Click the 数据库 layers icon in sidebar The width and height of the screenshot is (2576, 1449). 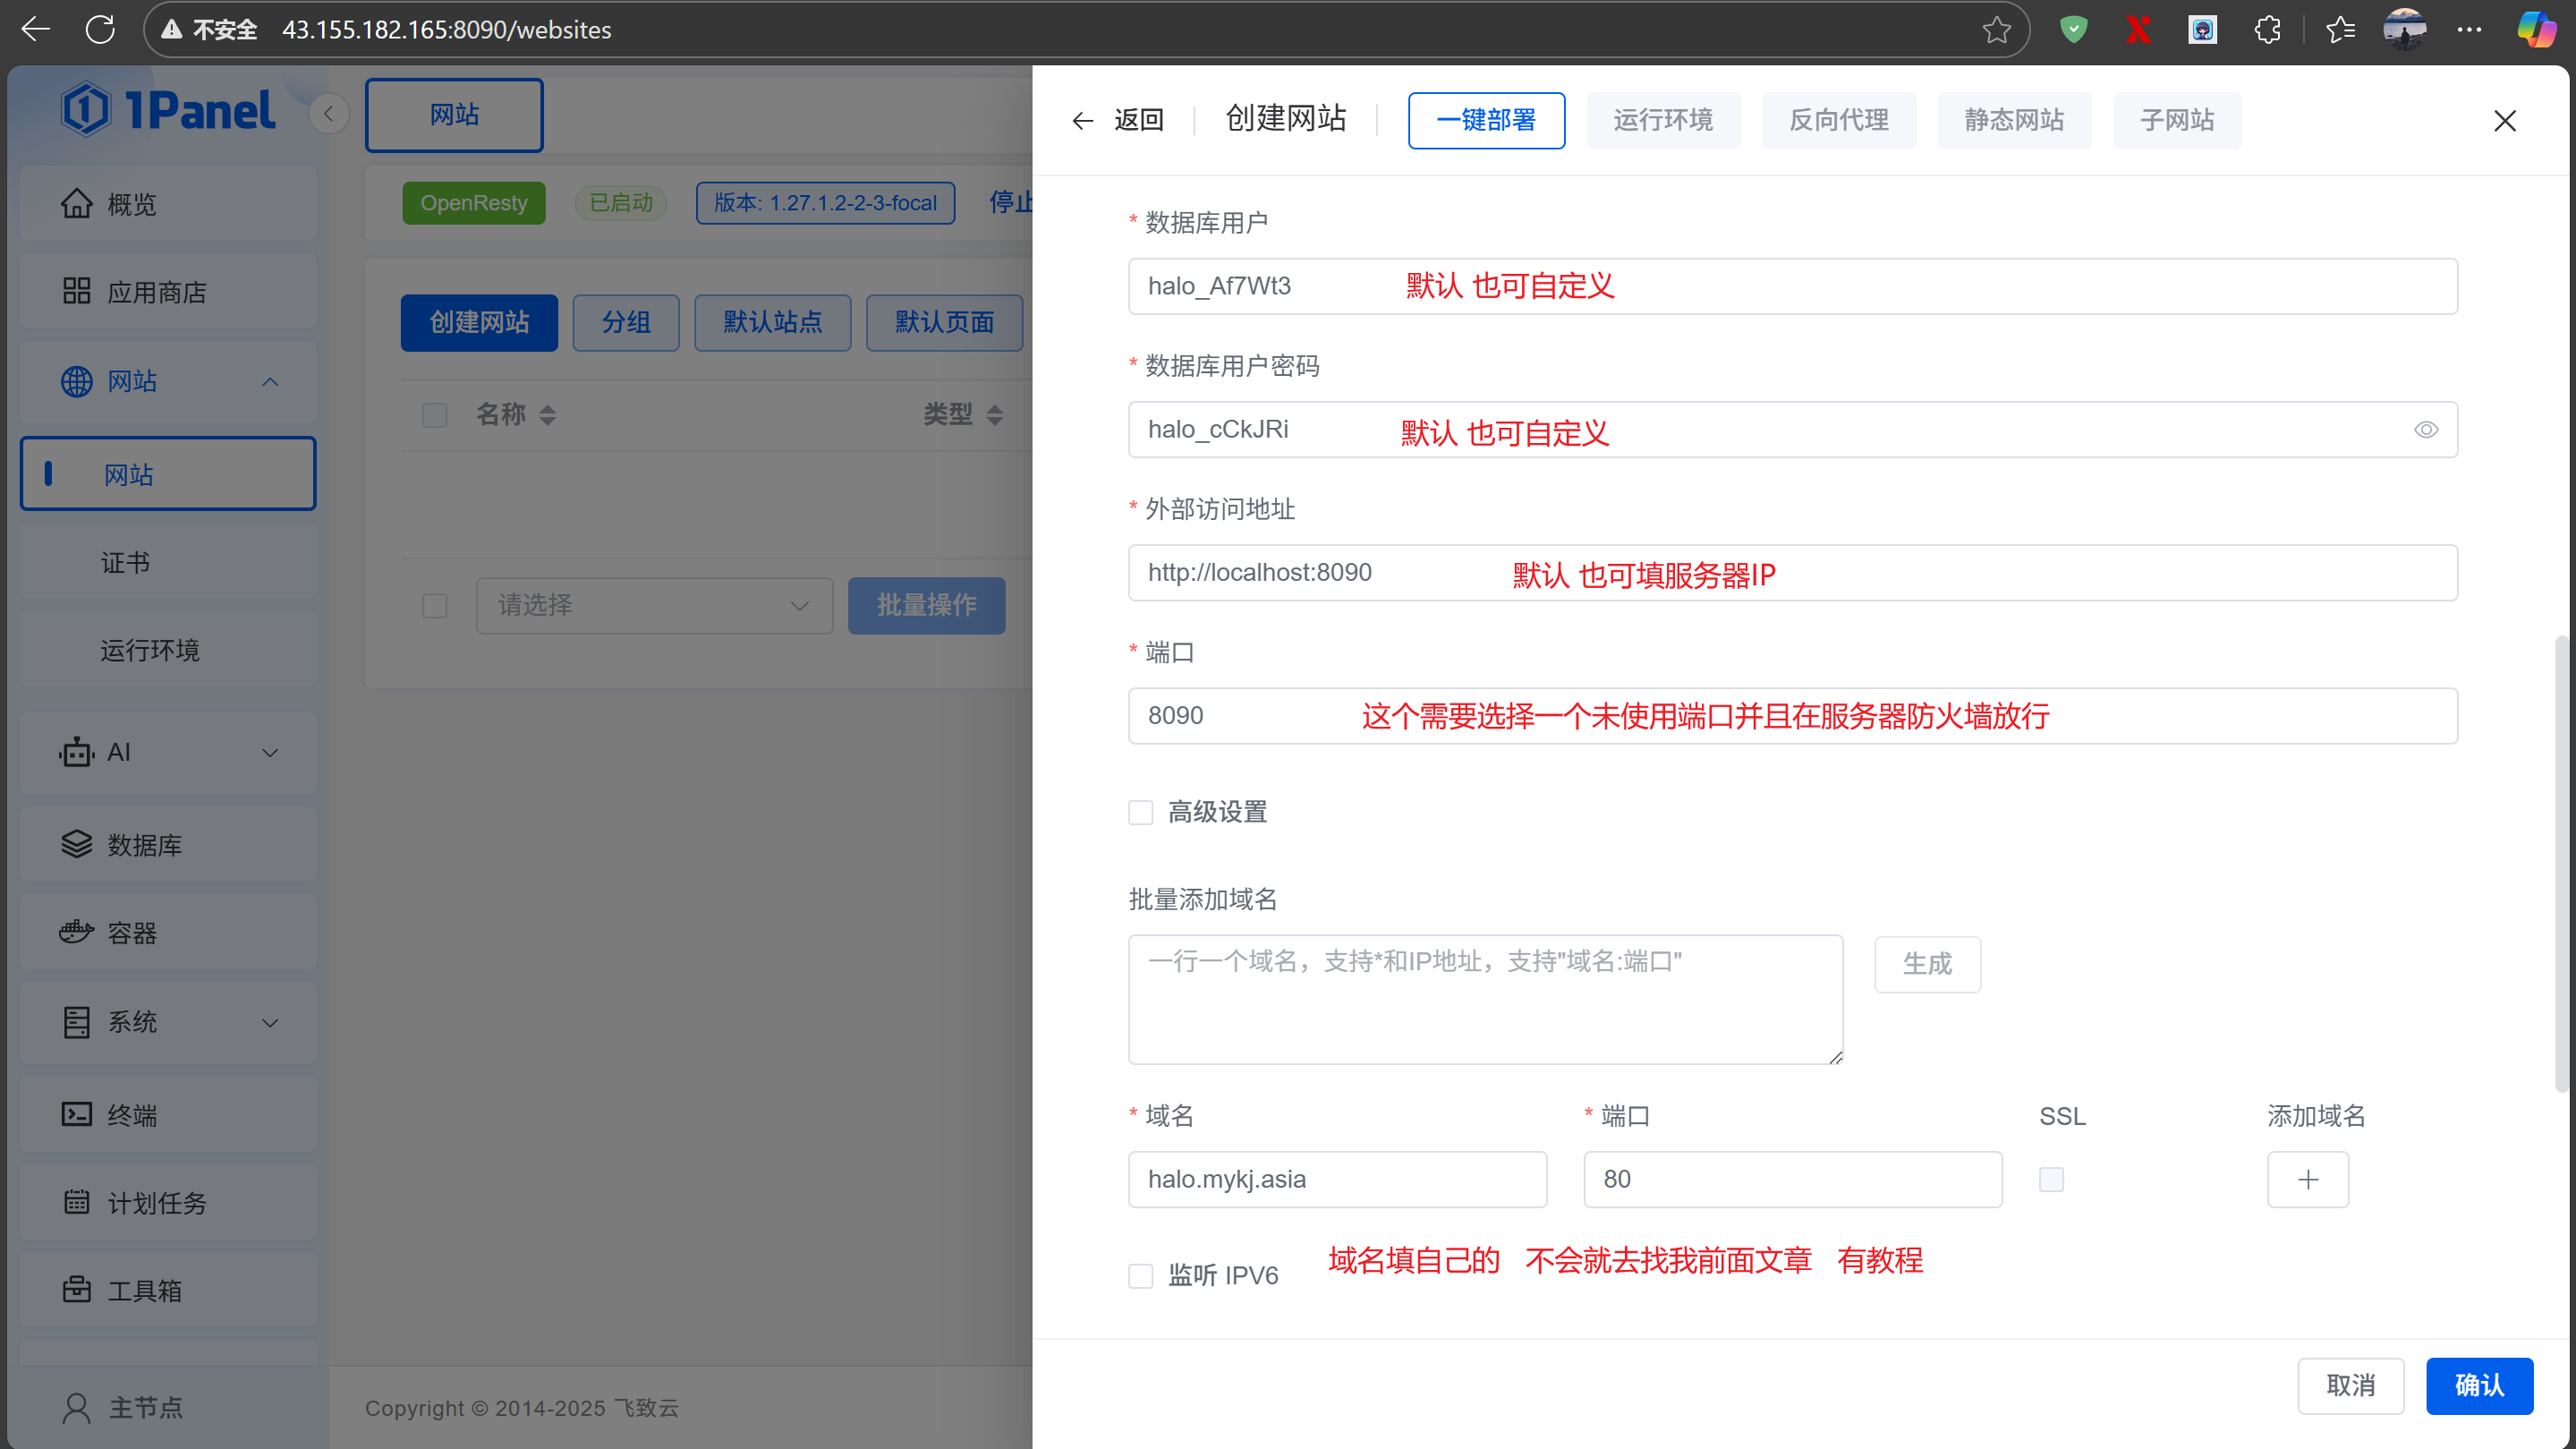point(76,844)
